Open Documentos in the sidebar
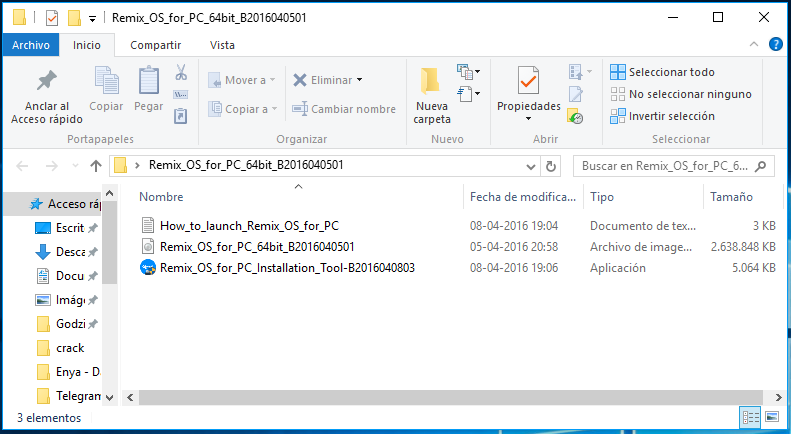The image size is (791, 434). tap(67, 276)
